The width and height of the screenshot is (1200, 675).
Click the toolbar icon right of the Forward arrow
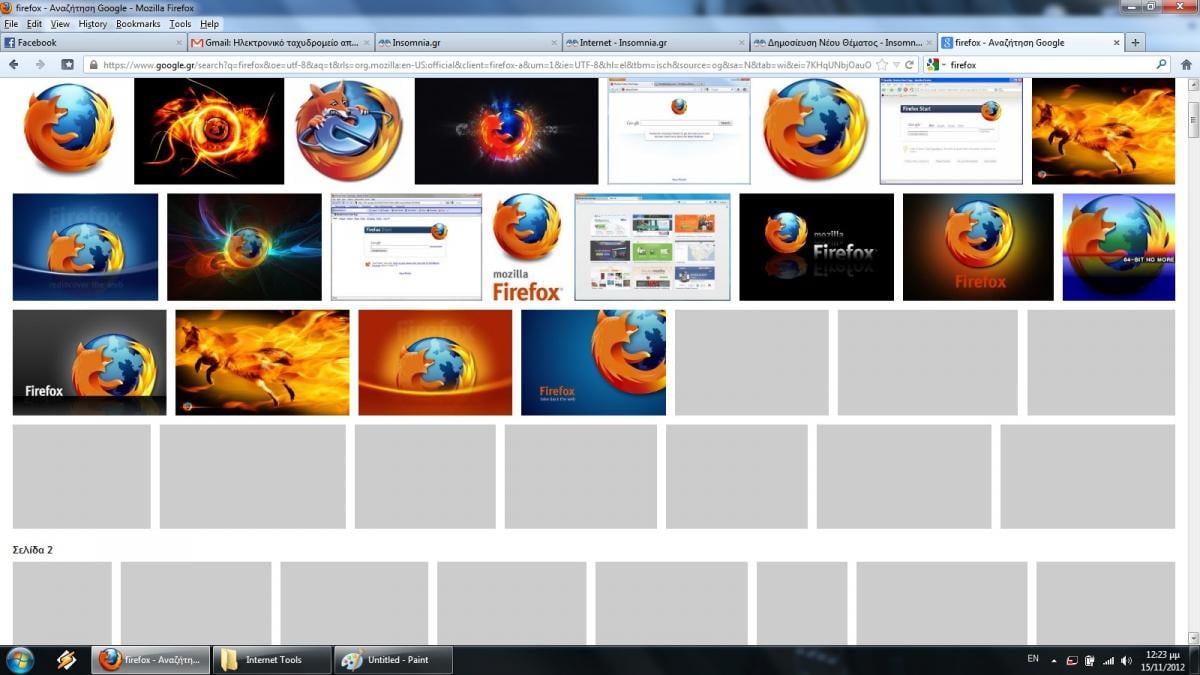[67, 64]
